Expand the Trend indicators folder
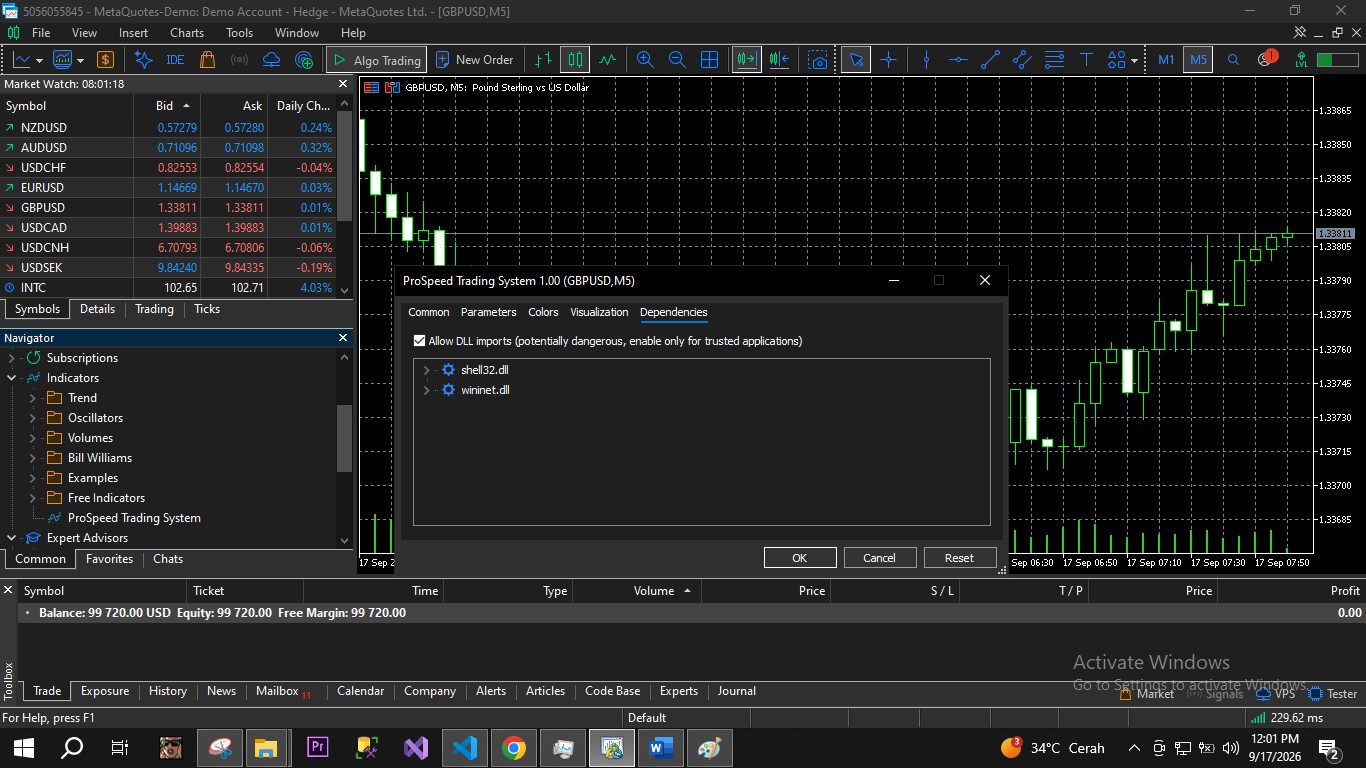Image resolution: width=1366 pixels, height=768 pixels. pos(33,398)
